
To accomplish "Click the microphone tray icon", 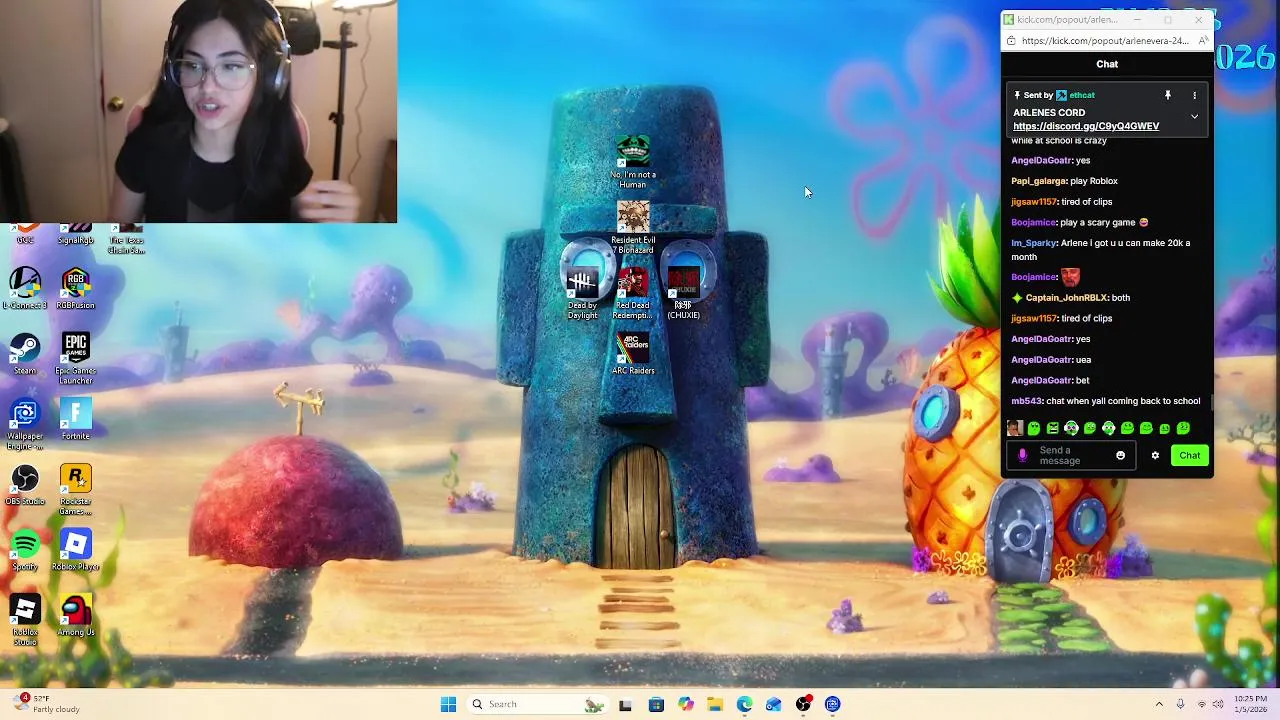I will tap(1180, 704).
